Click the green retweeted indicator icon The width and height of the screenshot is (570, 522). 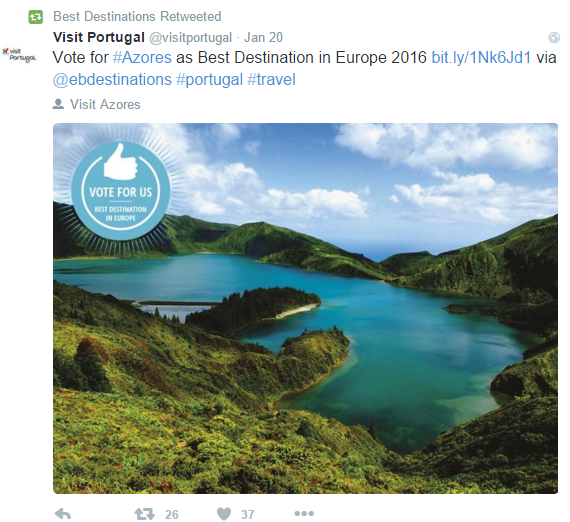[36, 17]
